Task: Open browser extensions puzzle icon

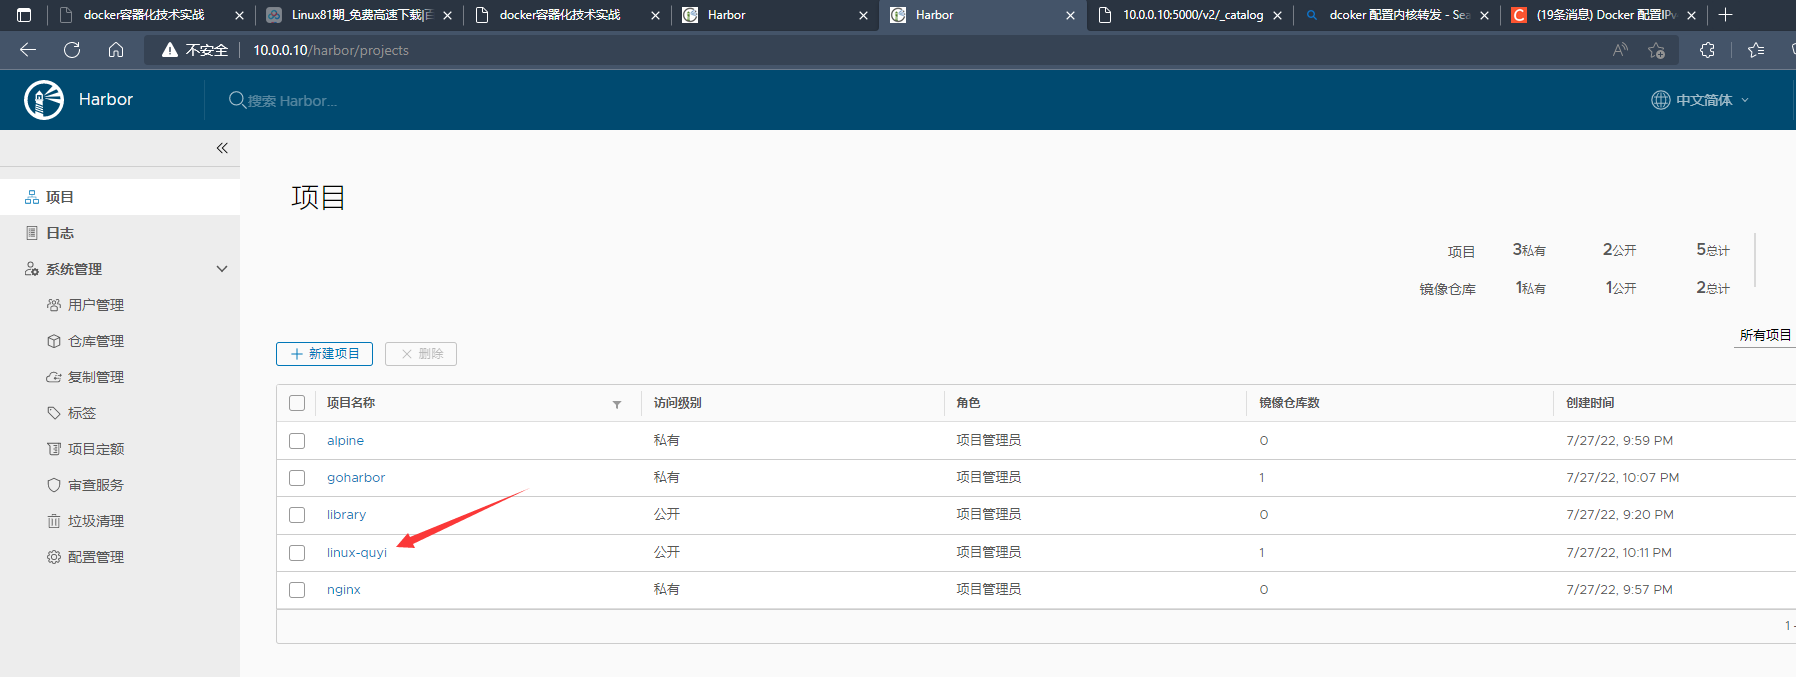Action: [x=1707, y=50]
